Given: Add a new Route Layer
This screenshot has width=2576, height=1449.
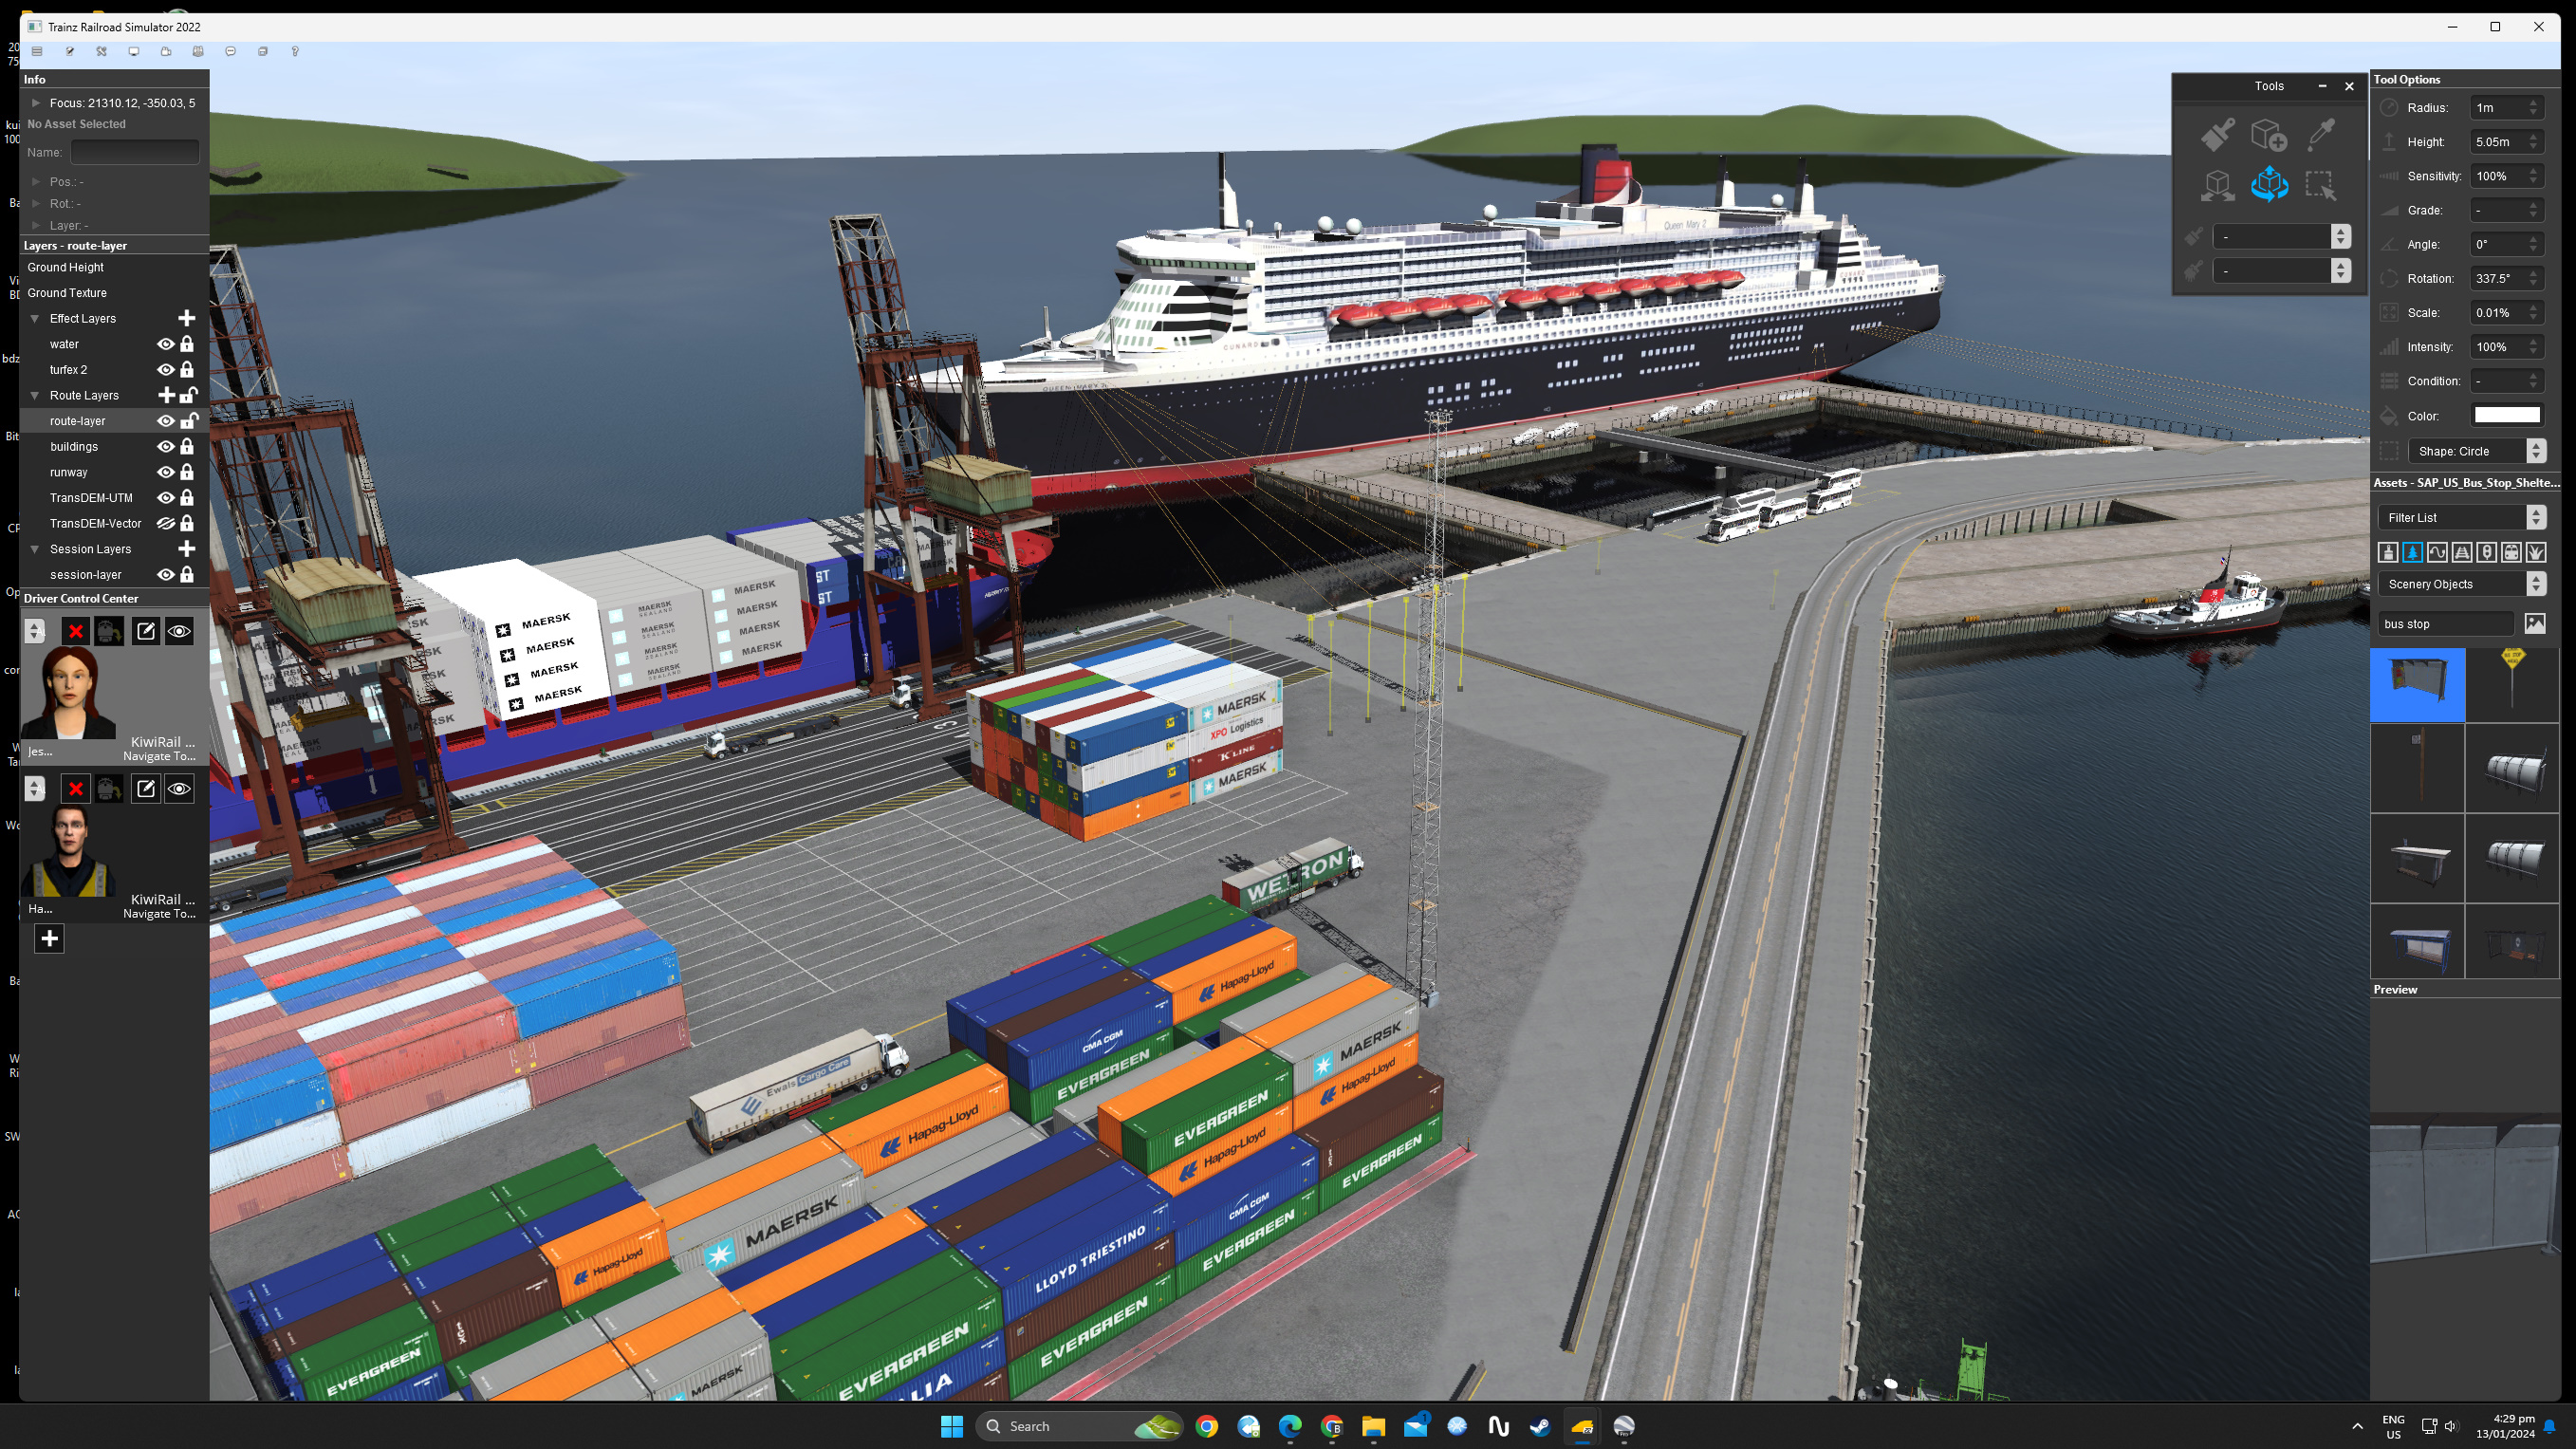Looking at the screenshot, I should [x=167, y=395].
